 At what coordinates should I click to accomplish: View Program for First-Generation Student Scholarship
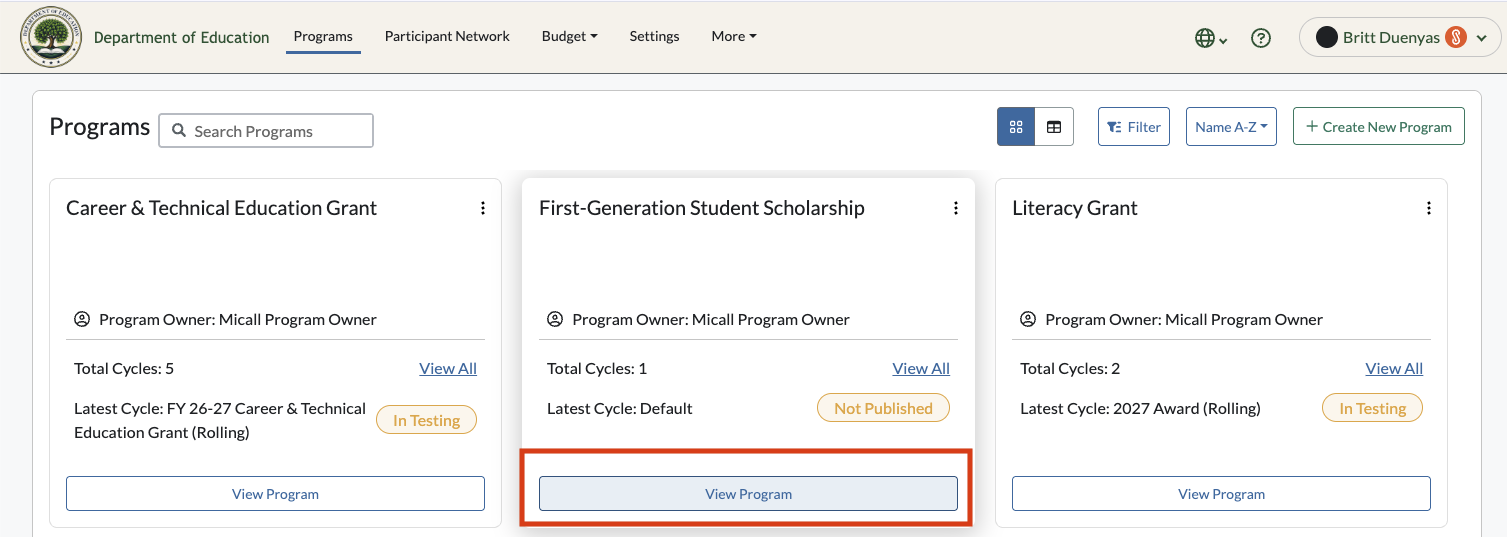(748, 494)
